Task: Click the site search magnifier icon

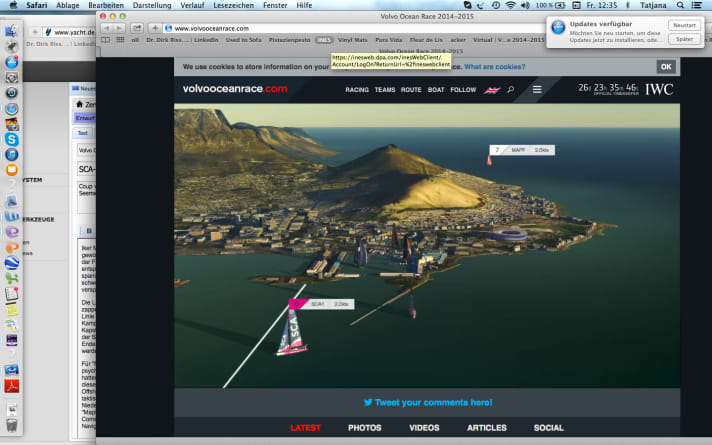Action: point(510,89)
